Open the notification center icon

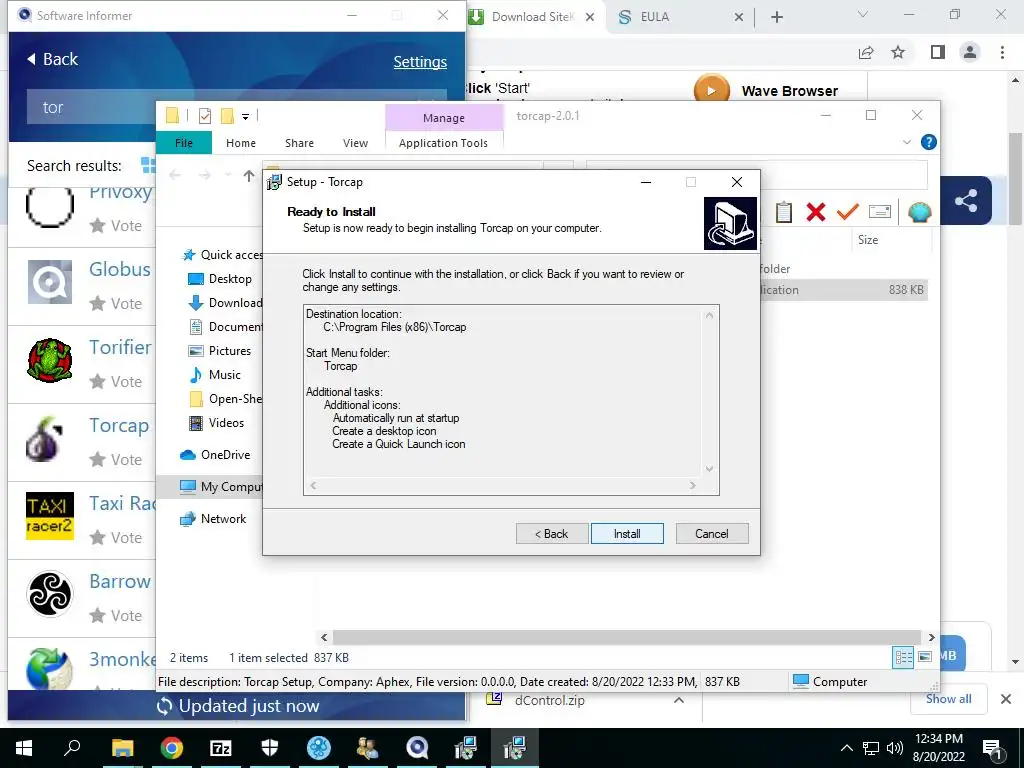(993, 748)
